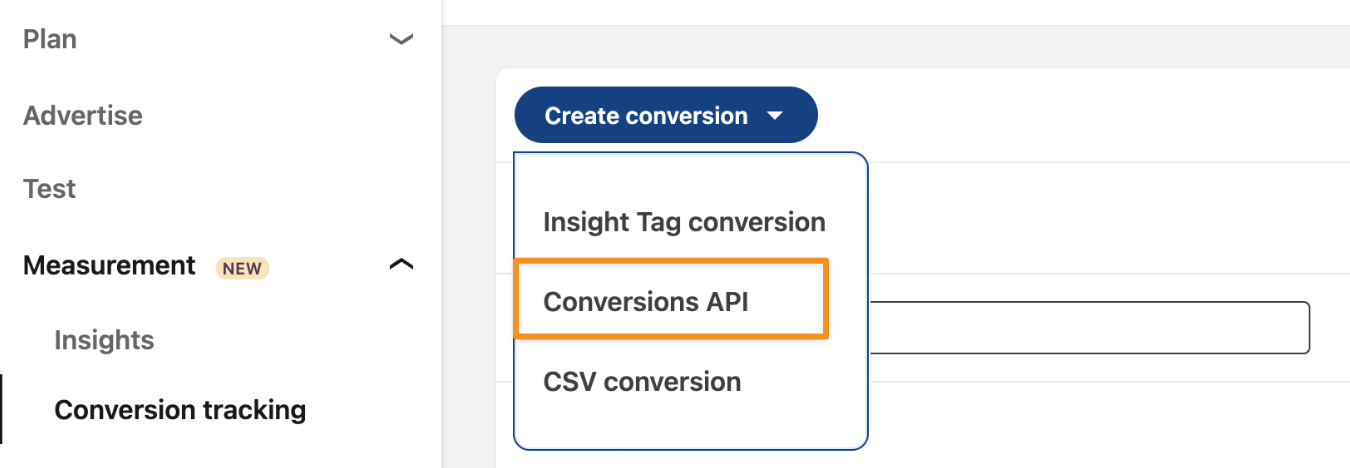Focus the text field behind the menu

click(x=1088, y=327)
